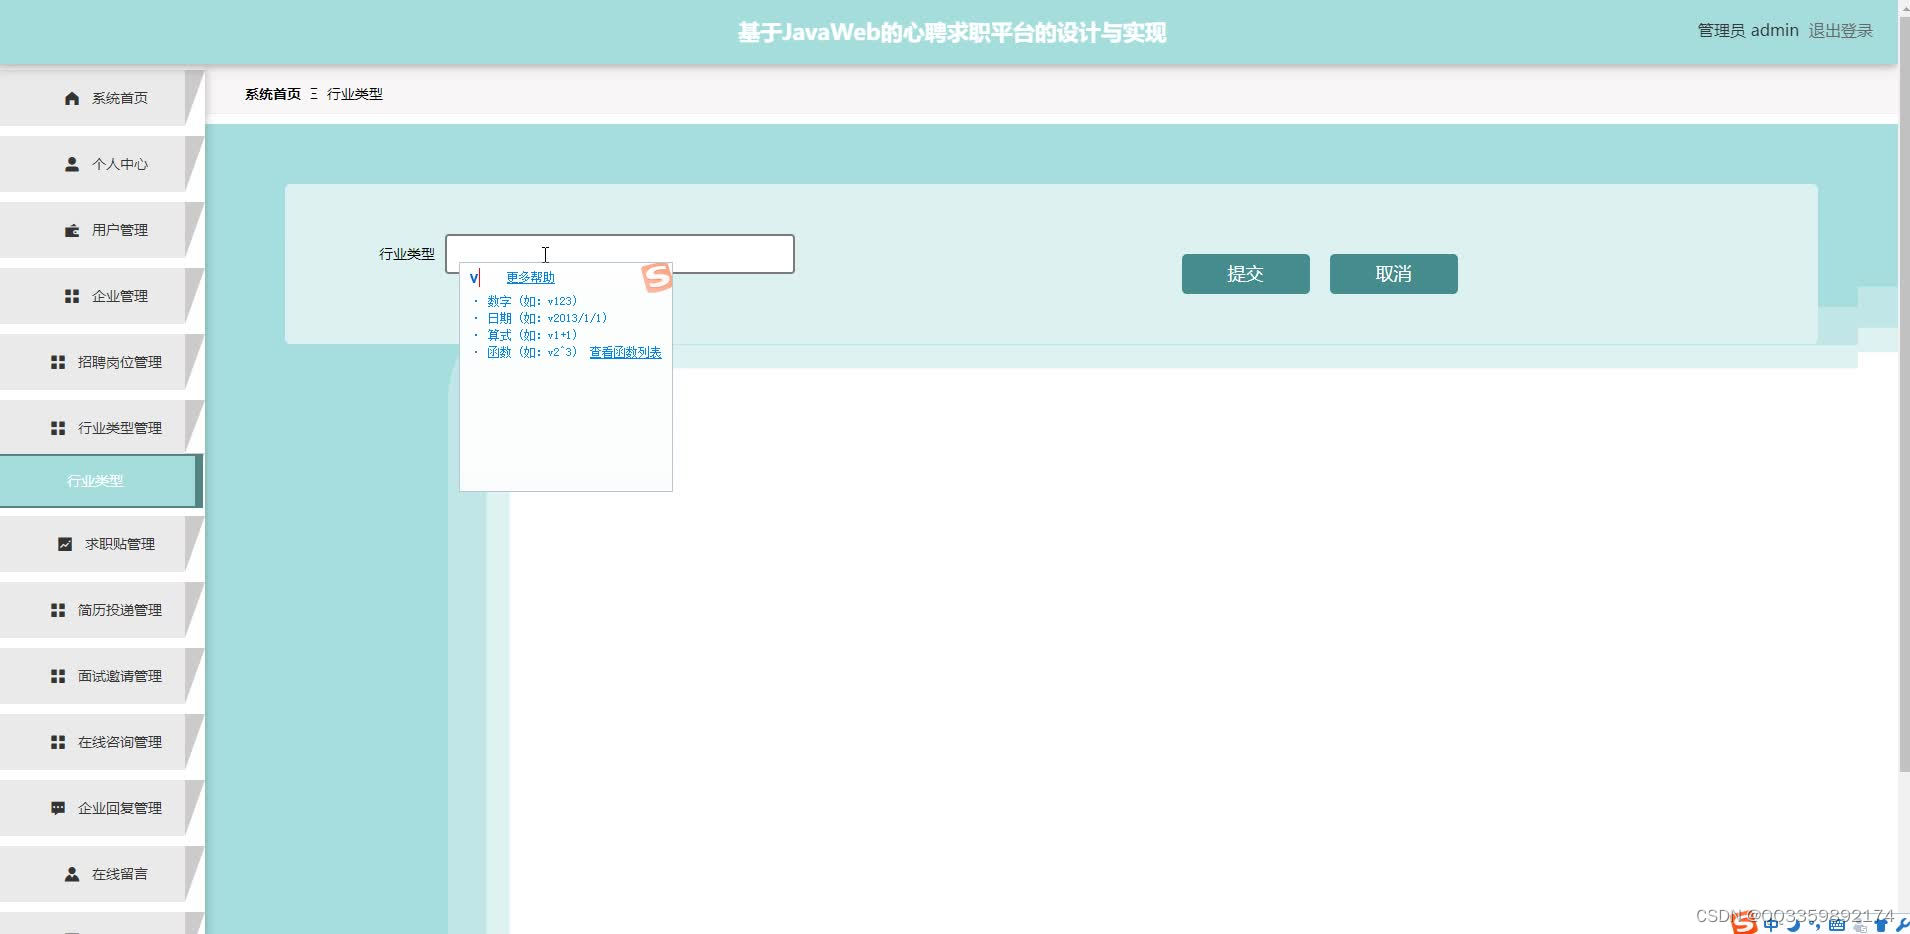Screen dimensions: 1910x934
Task: Click the grid icon beside 面试邀请管理
Action: coord(58,676)
